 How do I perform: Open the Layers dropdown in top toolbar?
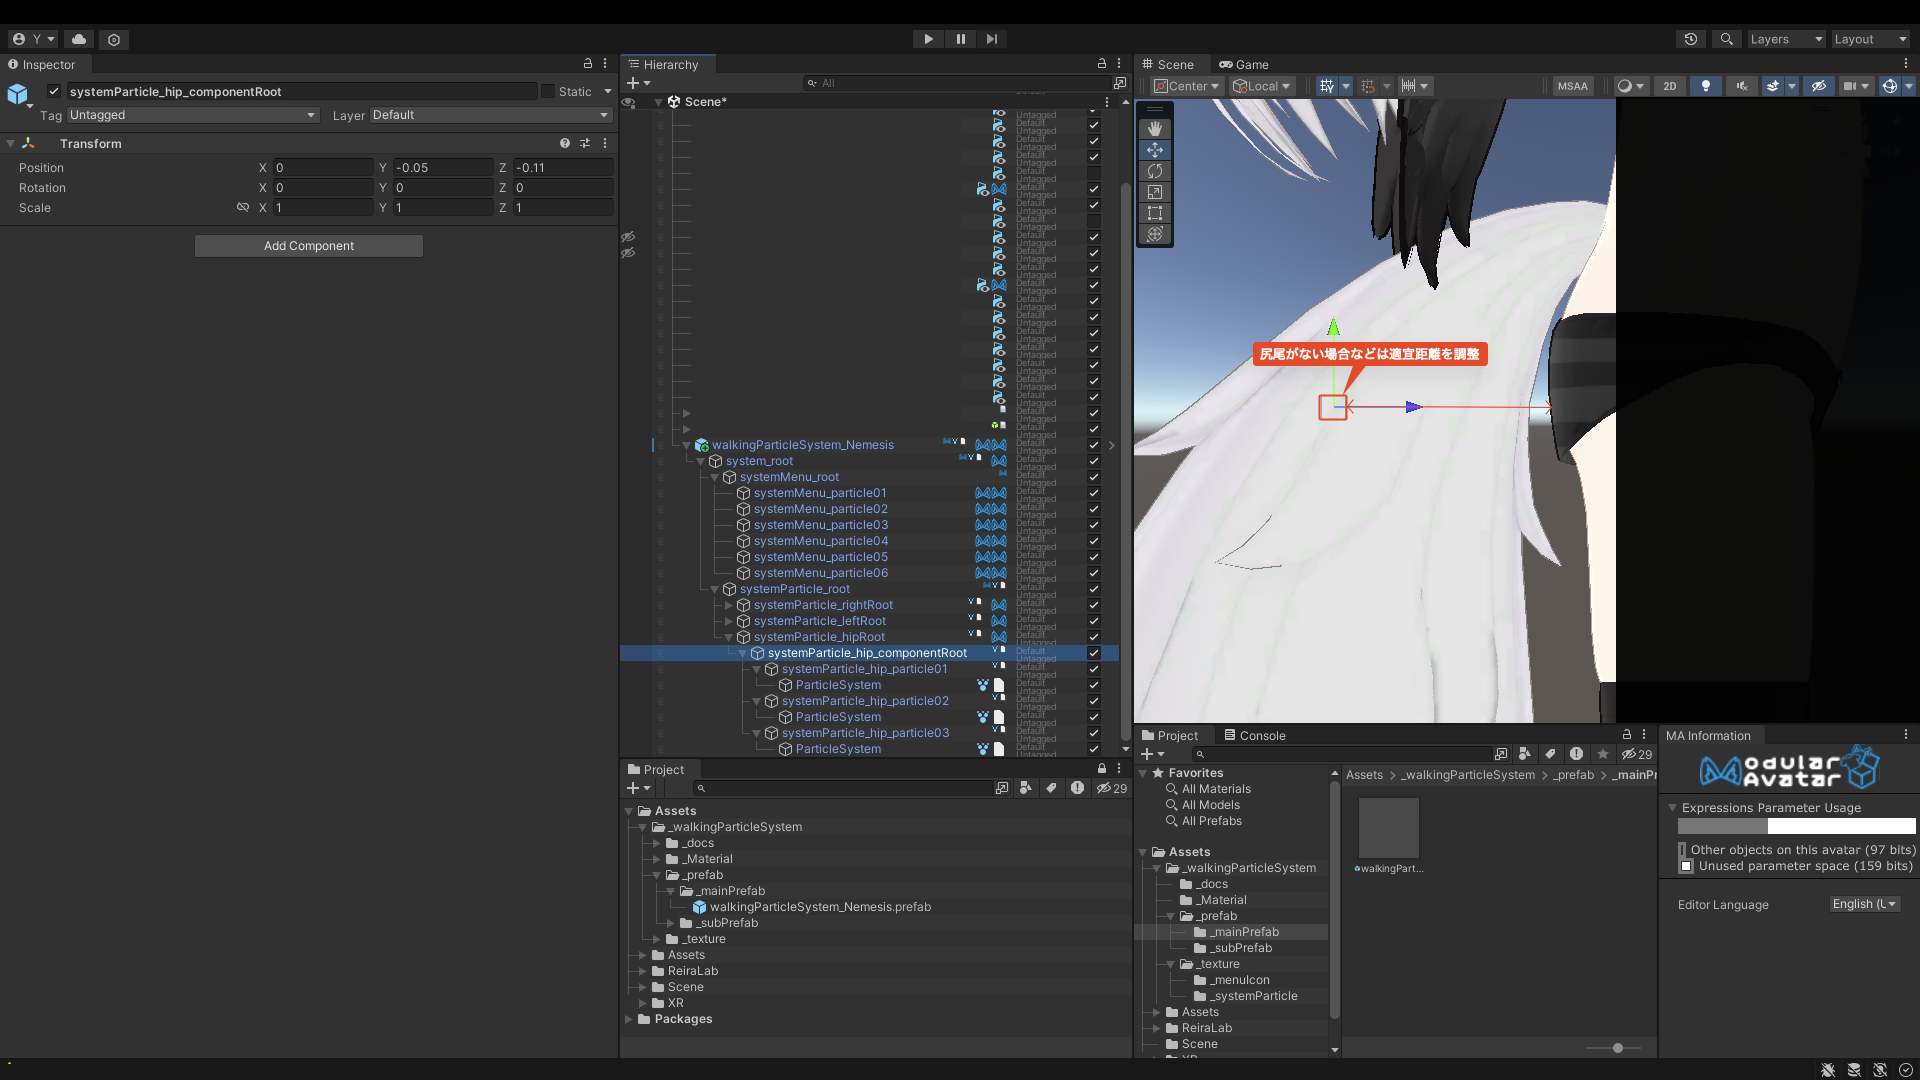(1785, 39)
